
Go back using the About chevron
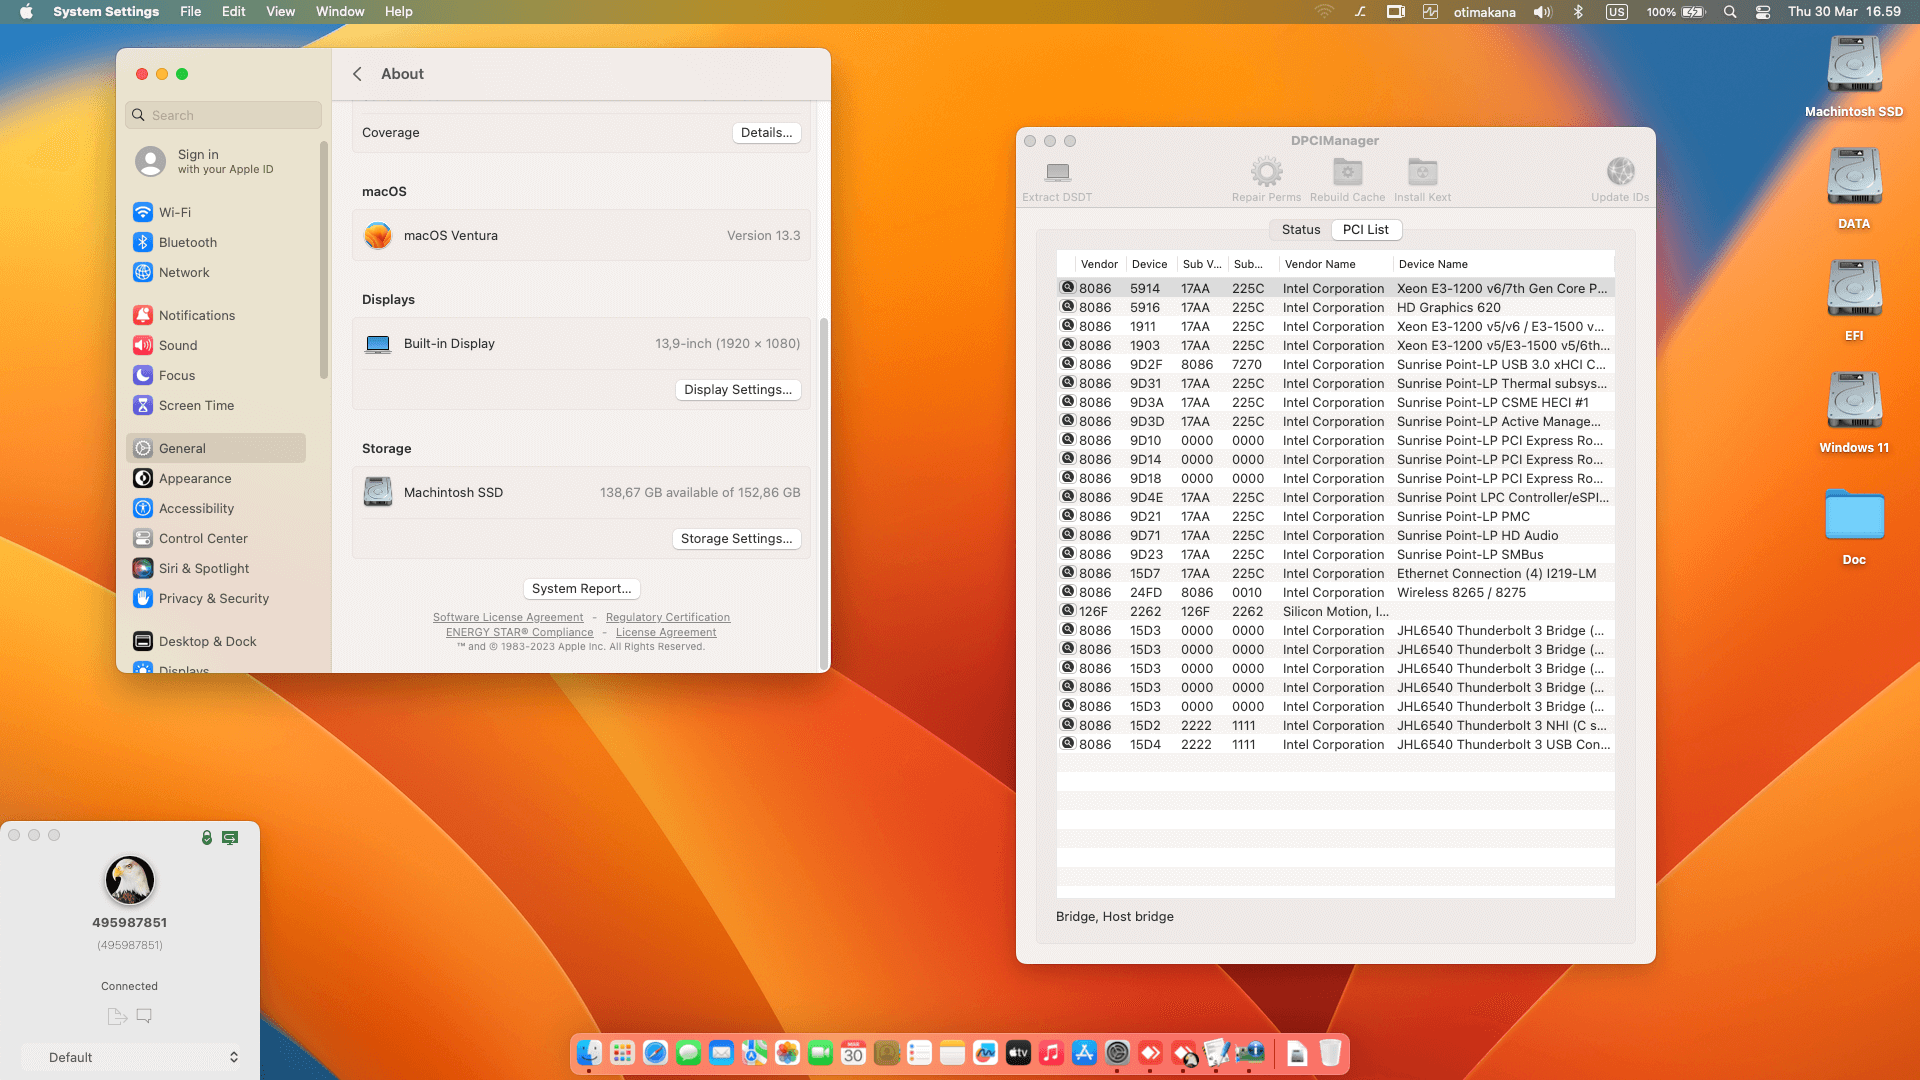coord(358,74)
